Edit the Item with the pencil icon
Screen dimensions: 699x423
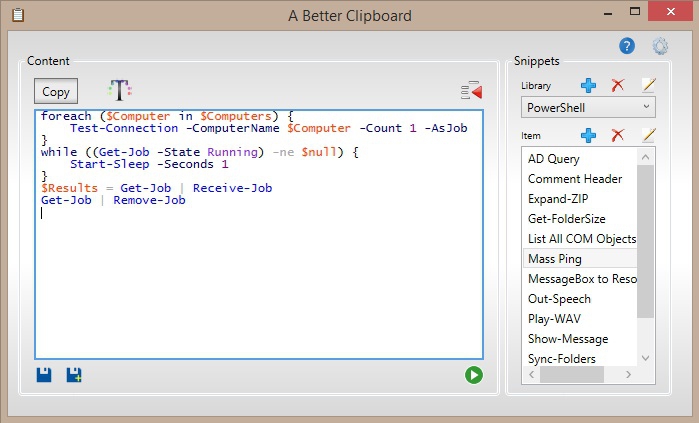(649, 135)
